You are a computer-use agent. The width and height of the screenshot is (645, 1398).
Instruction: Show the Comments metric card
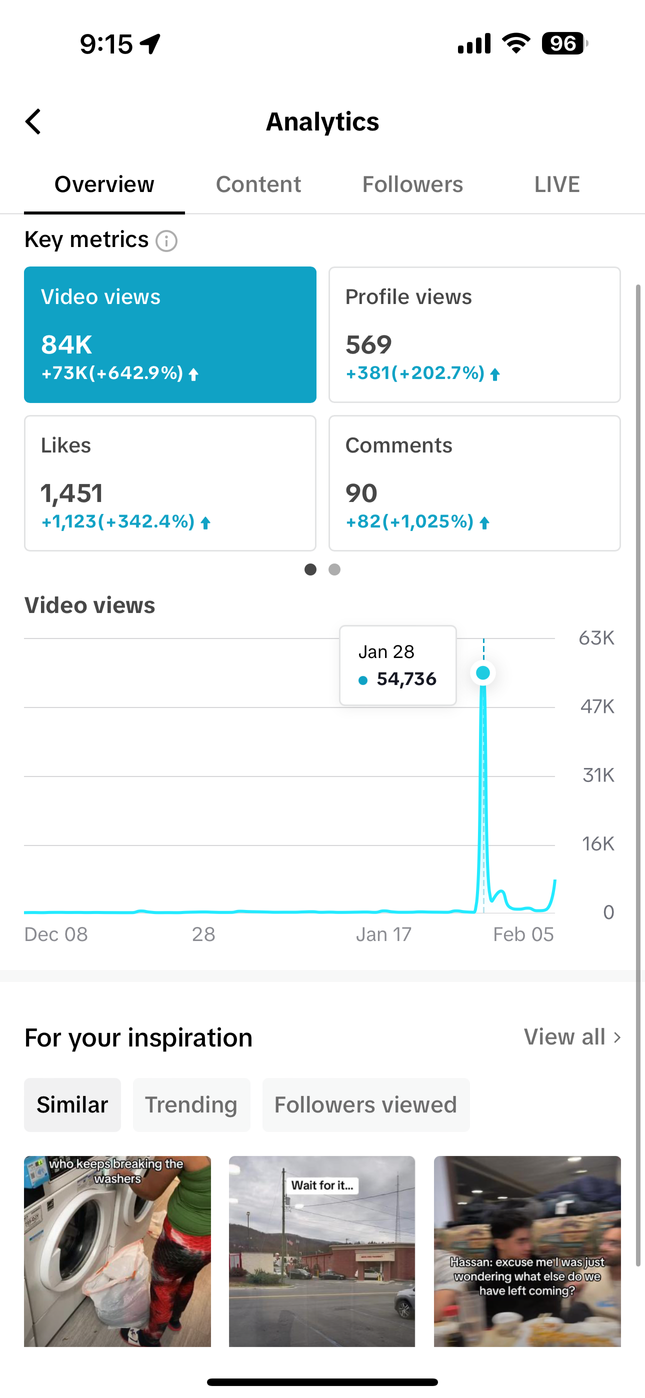[474, 483]
